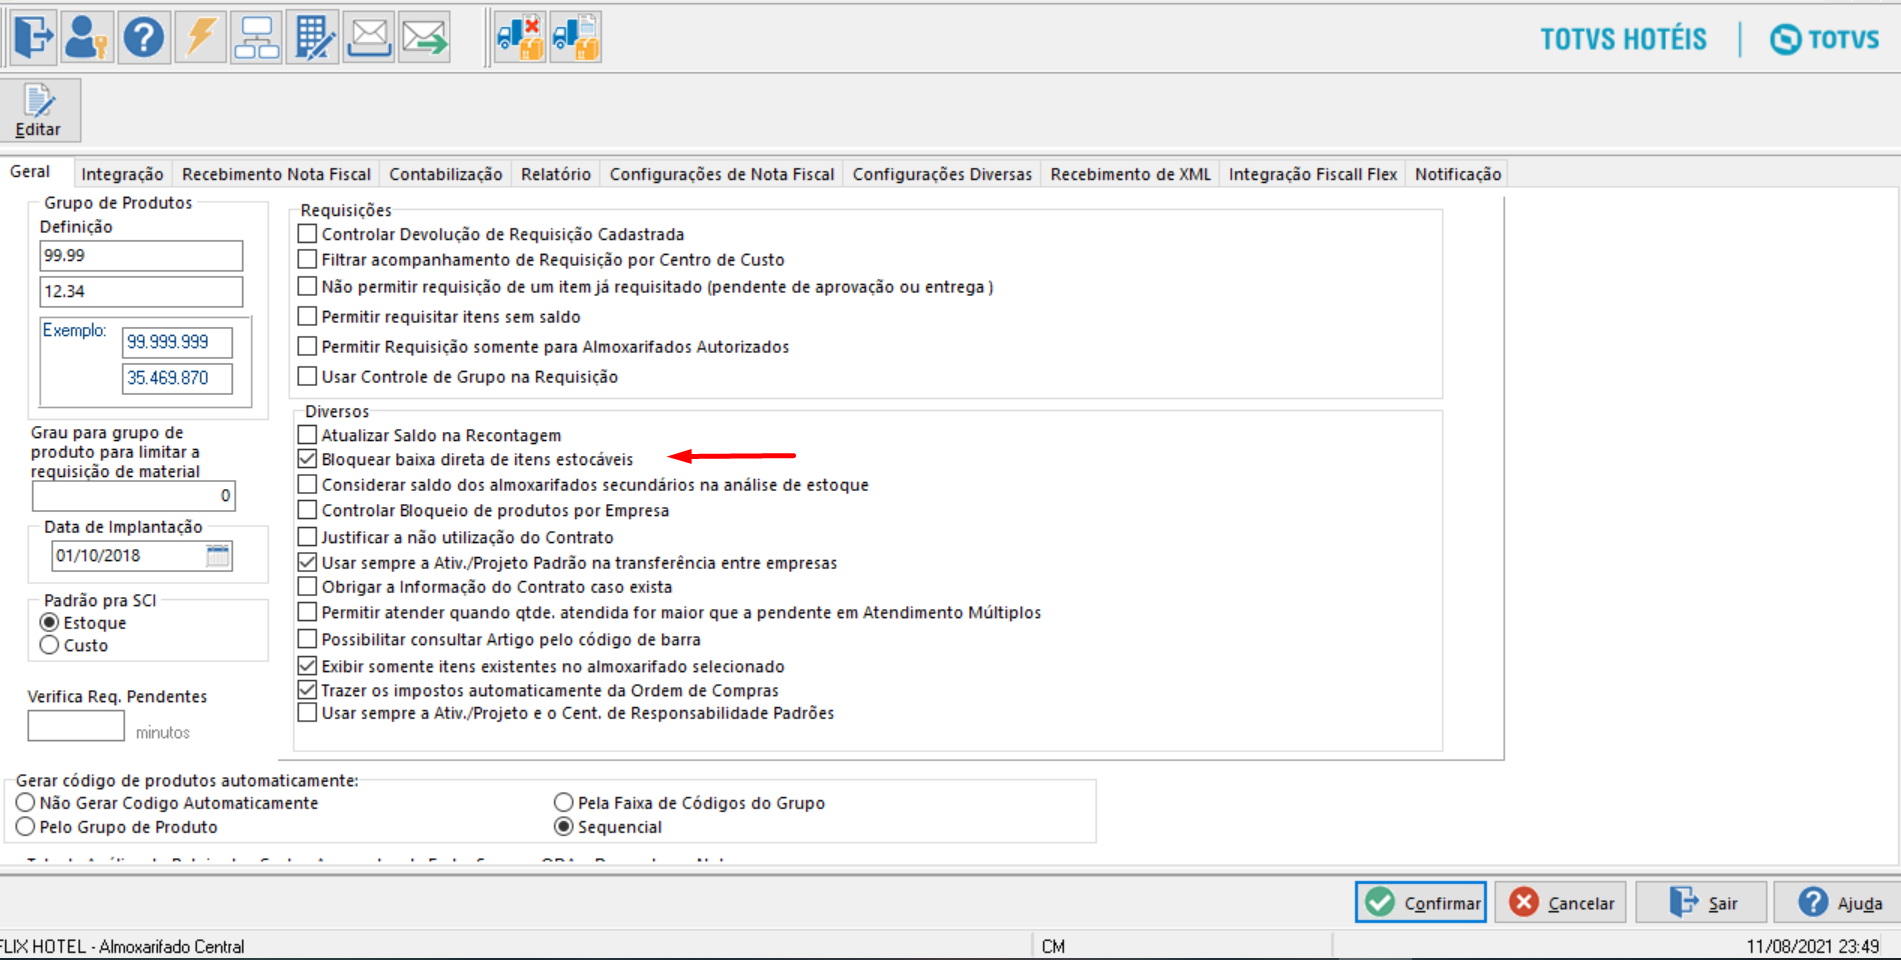
Task: Enable Possibilitar consultar Artigo pelo código de barra
Action: tap(308, 639)
